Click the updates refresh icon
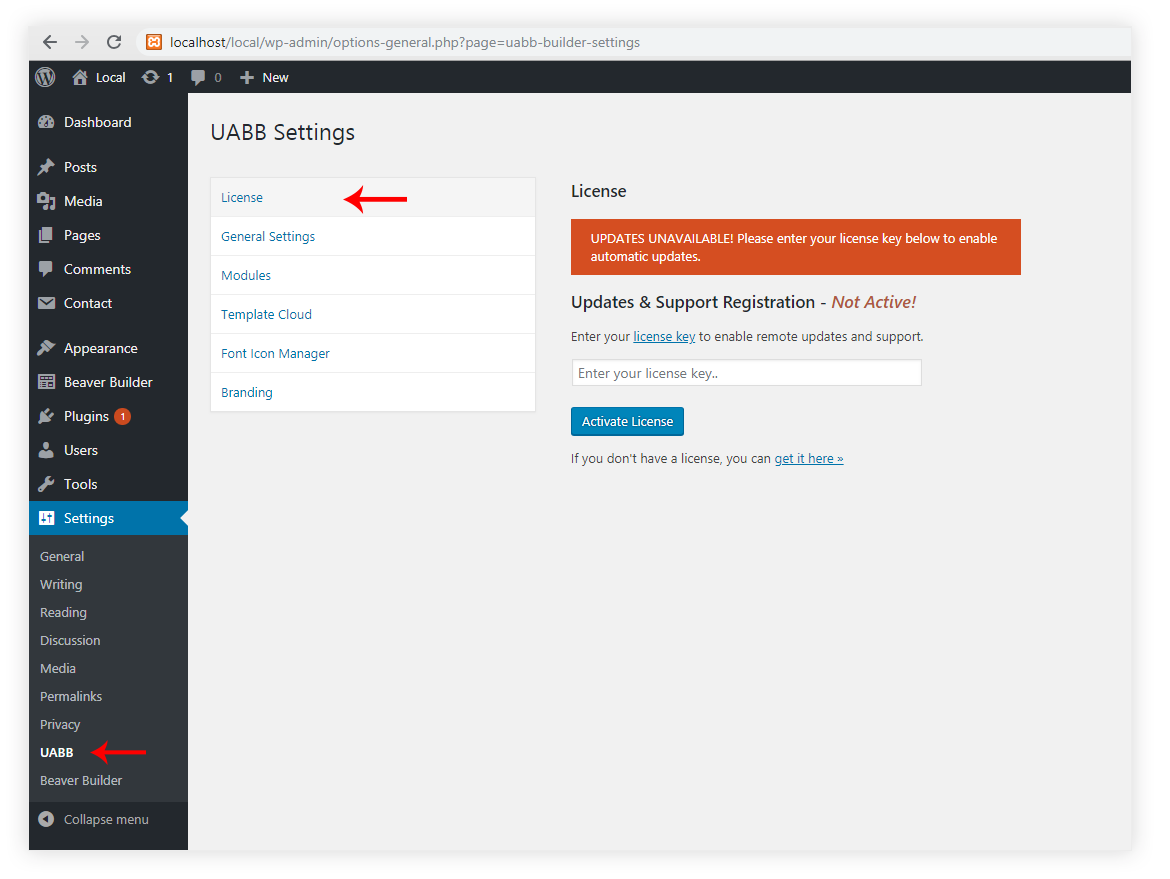1170x879 pixels. 151,77
